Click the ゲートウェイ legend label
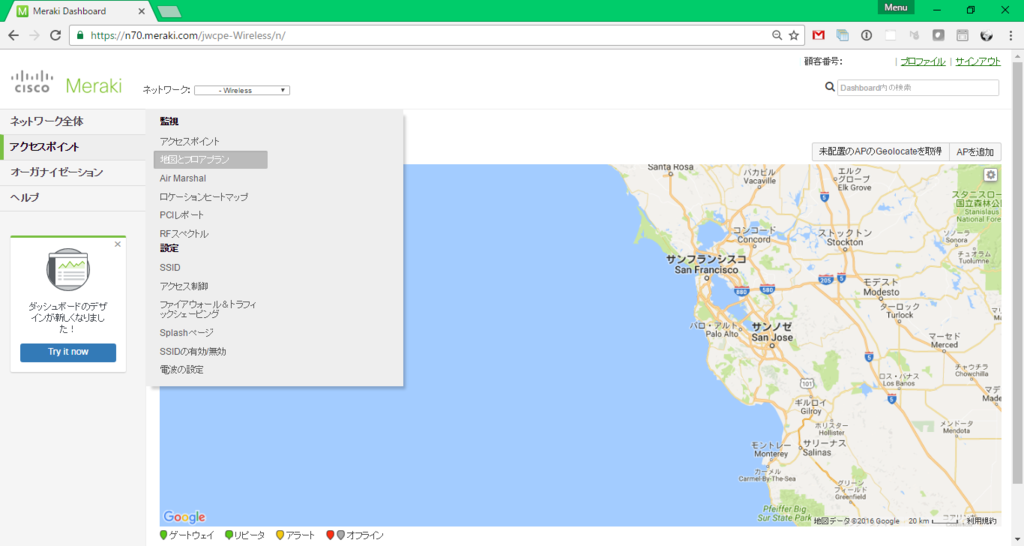 click(x=191, y=536)
